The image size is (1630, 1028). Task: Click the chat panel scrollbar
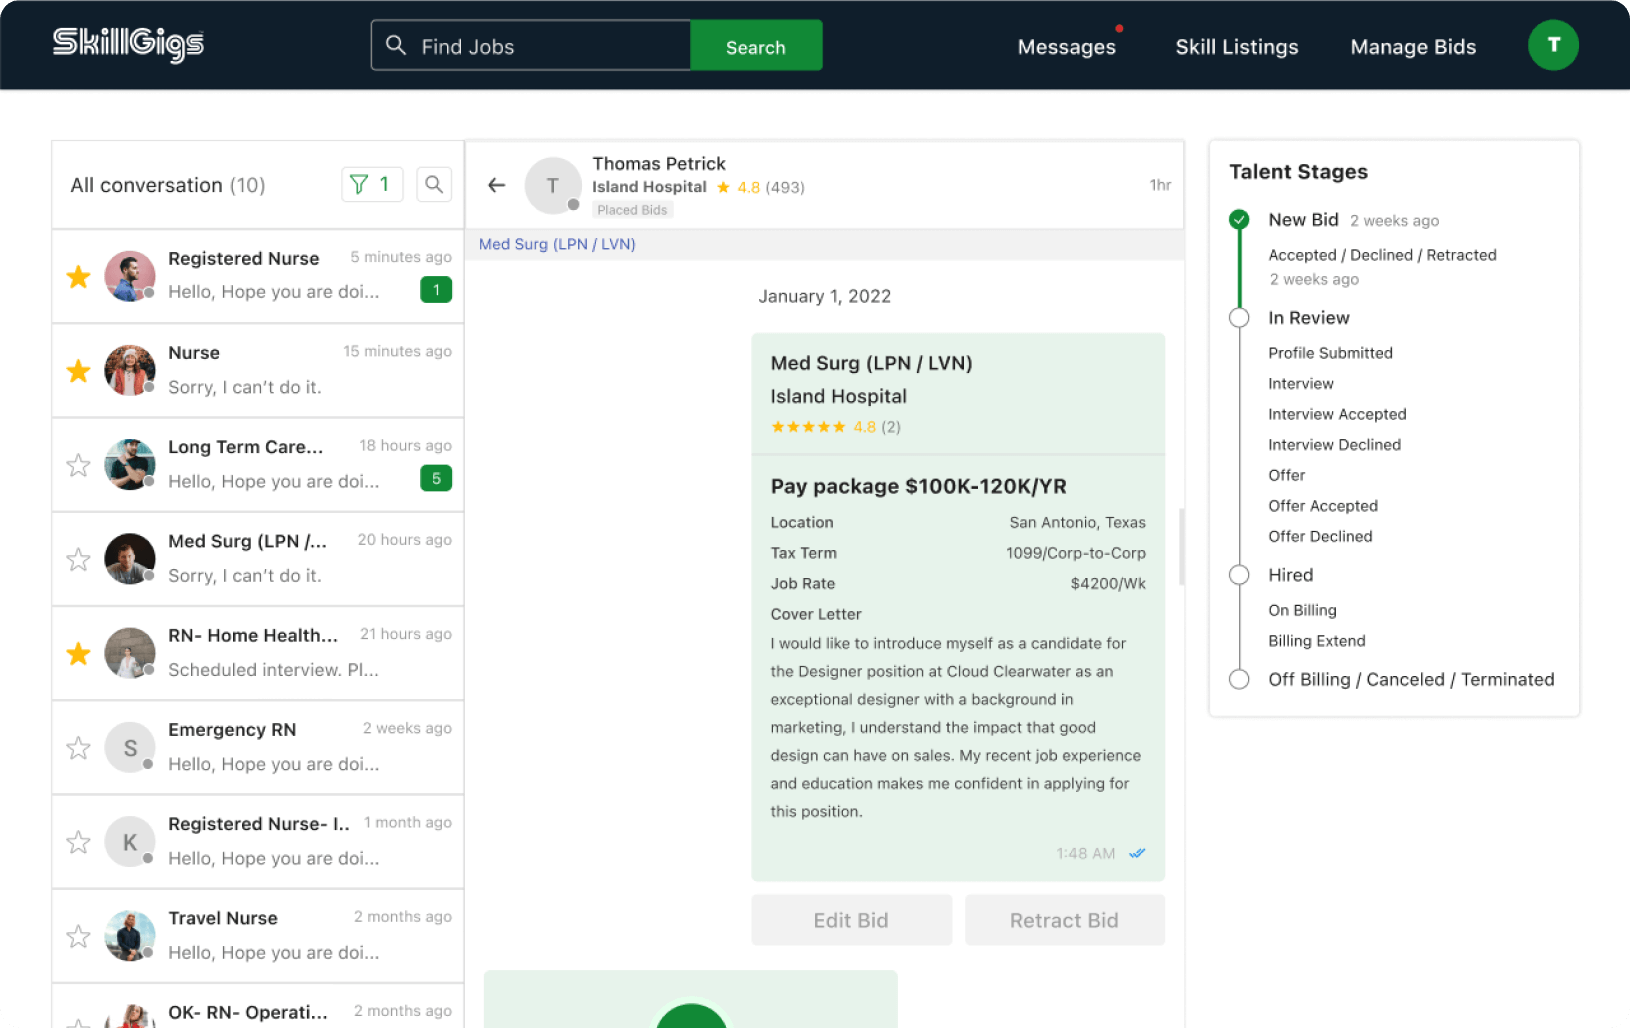(x=1181, y=547)
